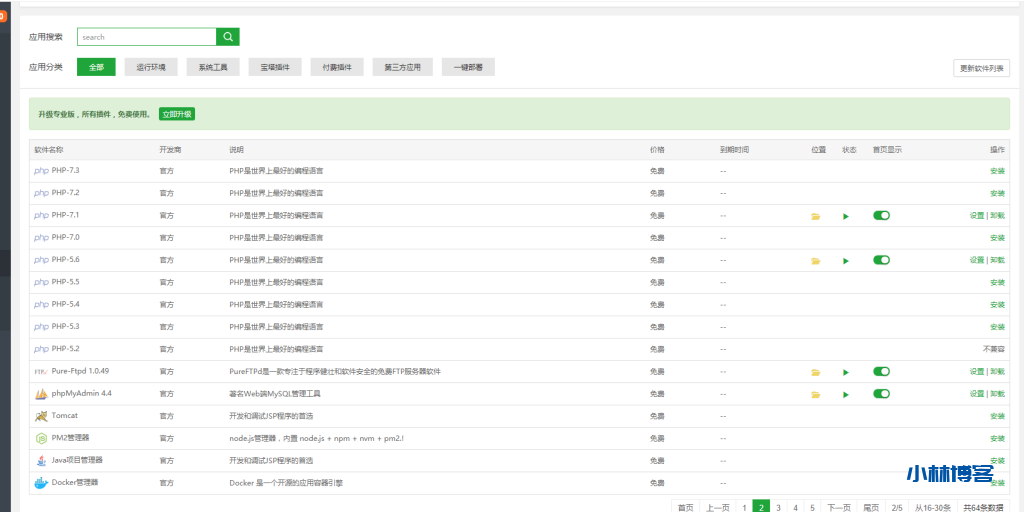Click the green search magnifier button
Viewport: 1024px width, 512px height.
tap(229, 37)
